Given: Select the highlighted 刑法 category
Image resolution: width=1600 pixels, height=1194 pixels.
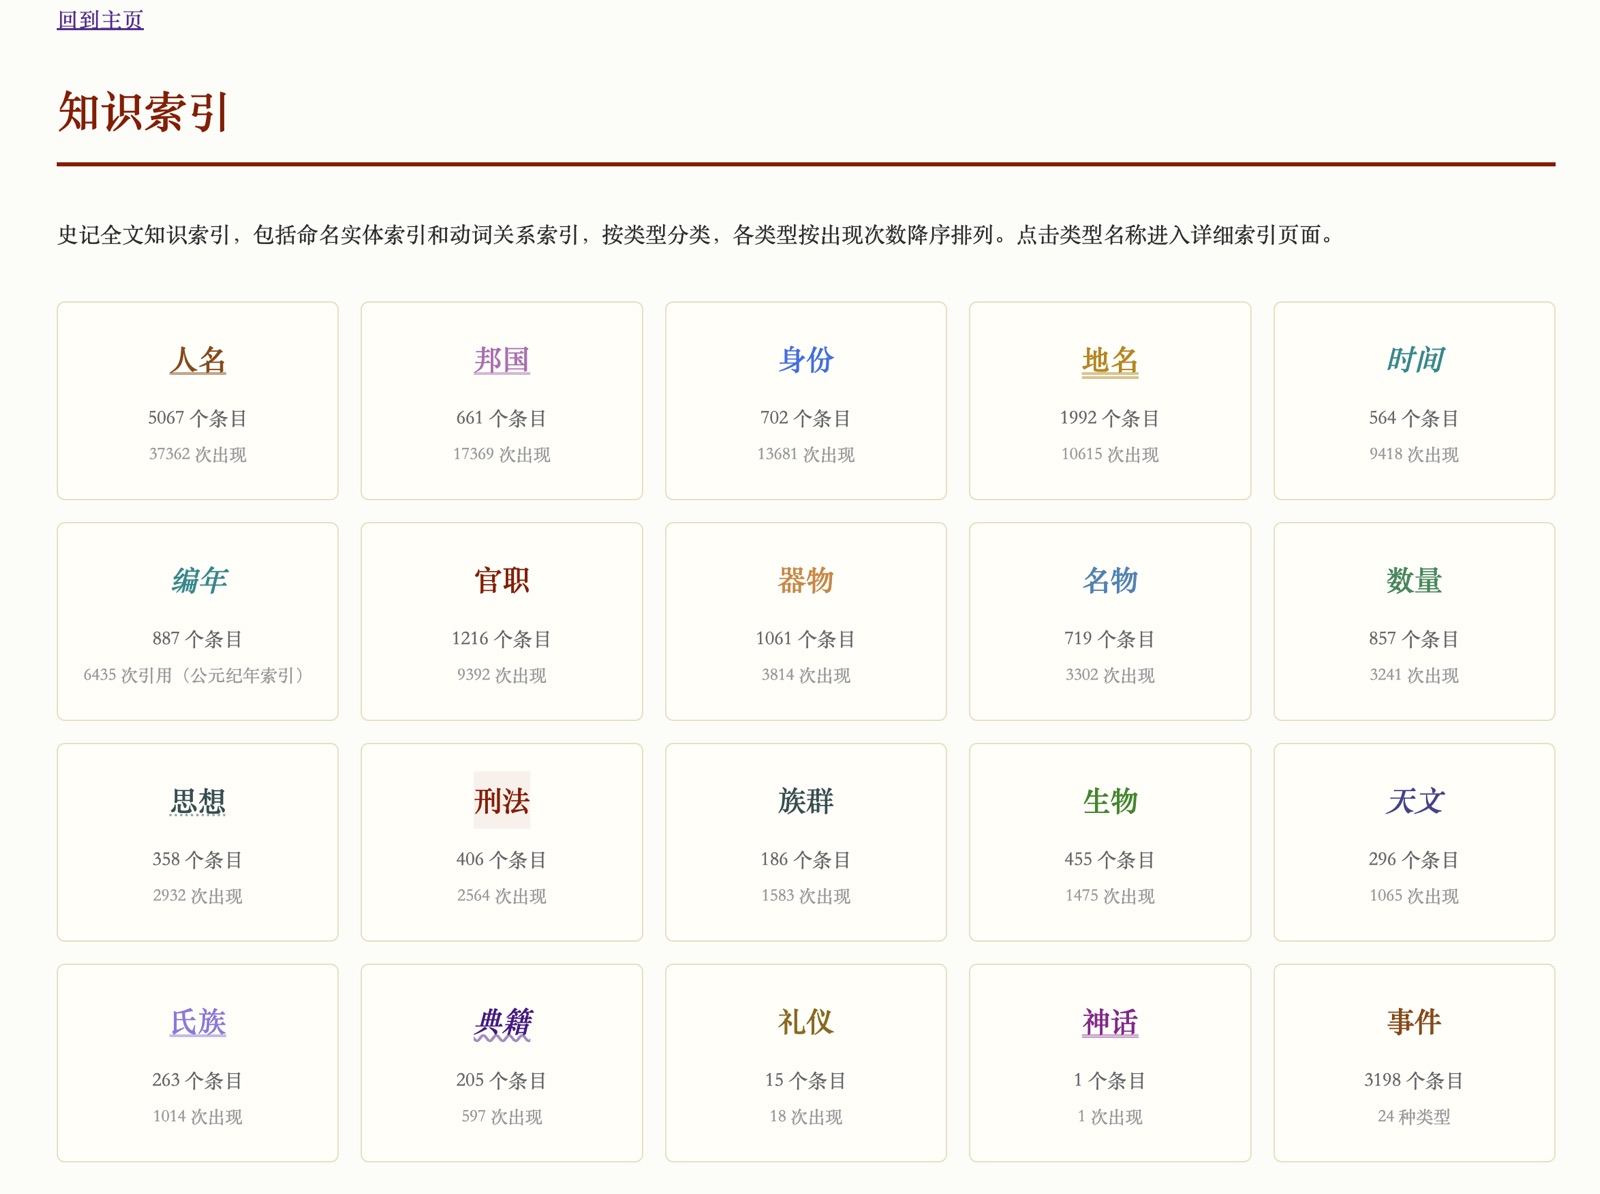Looking at the screenshot, I should click(502, 801).
